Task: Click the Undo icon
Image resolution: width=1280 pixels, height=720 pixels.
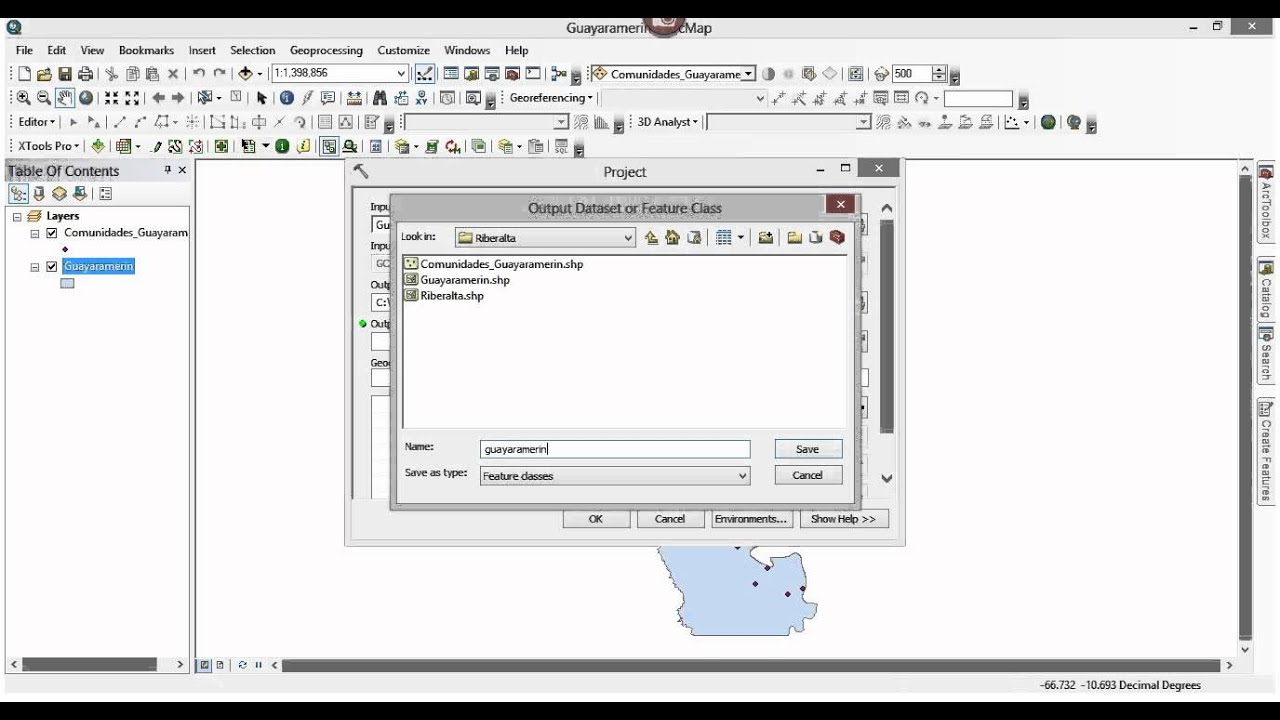Action: coord(199,74)
